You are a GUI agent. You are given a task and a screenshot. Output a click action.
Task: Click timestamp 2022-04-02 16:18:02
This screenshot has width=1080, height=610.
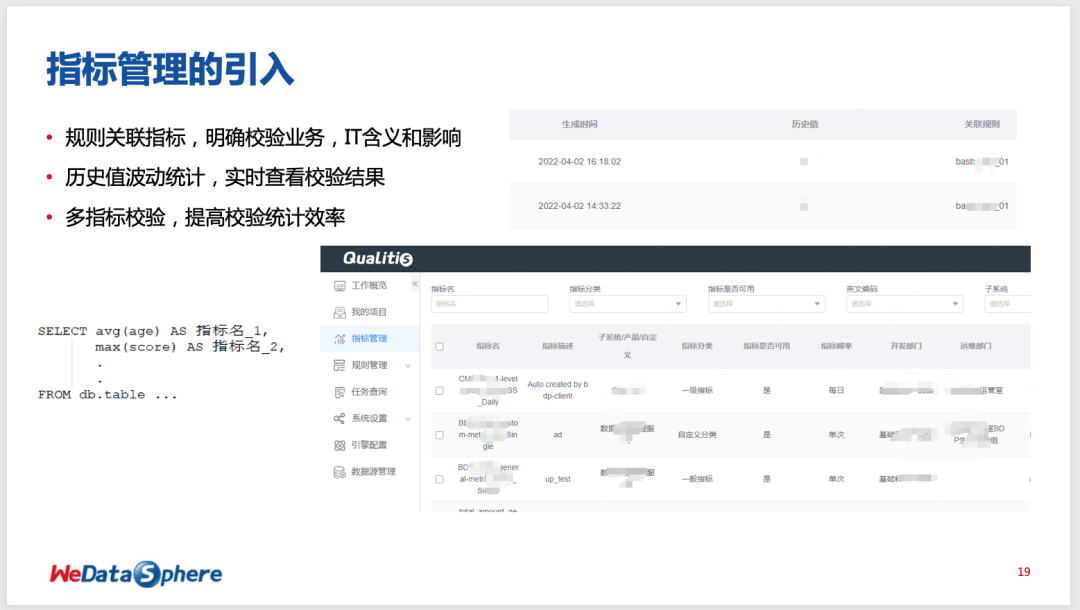(579, 162)
